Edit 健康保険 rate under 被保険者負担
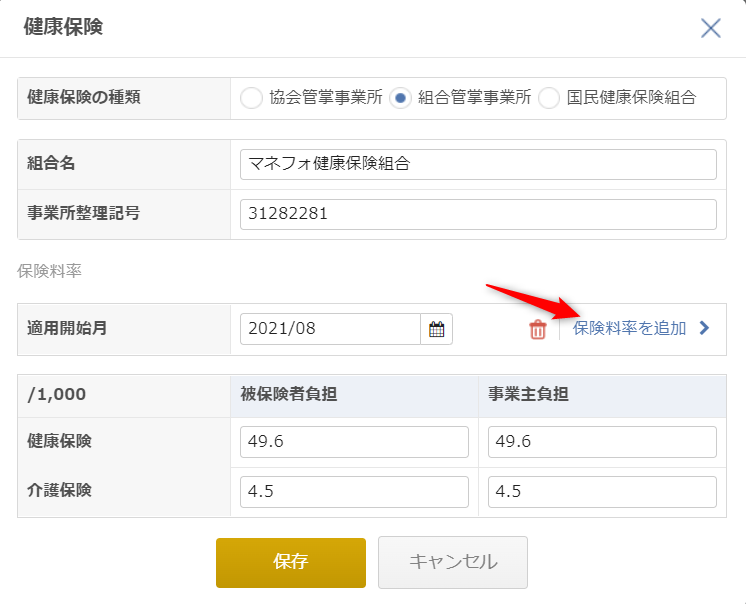Image resolution: width=746 pixels, height=604 pixels. pyautogui.click(x=354, y=442)
